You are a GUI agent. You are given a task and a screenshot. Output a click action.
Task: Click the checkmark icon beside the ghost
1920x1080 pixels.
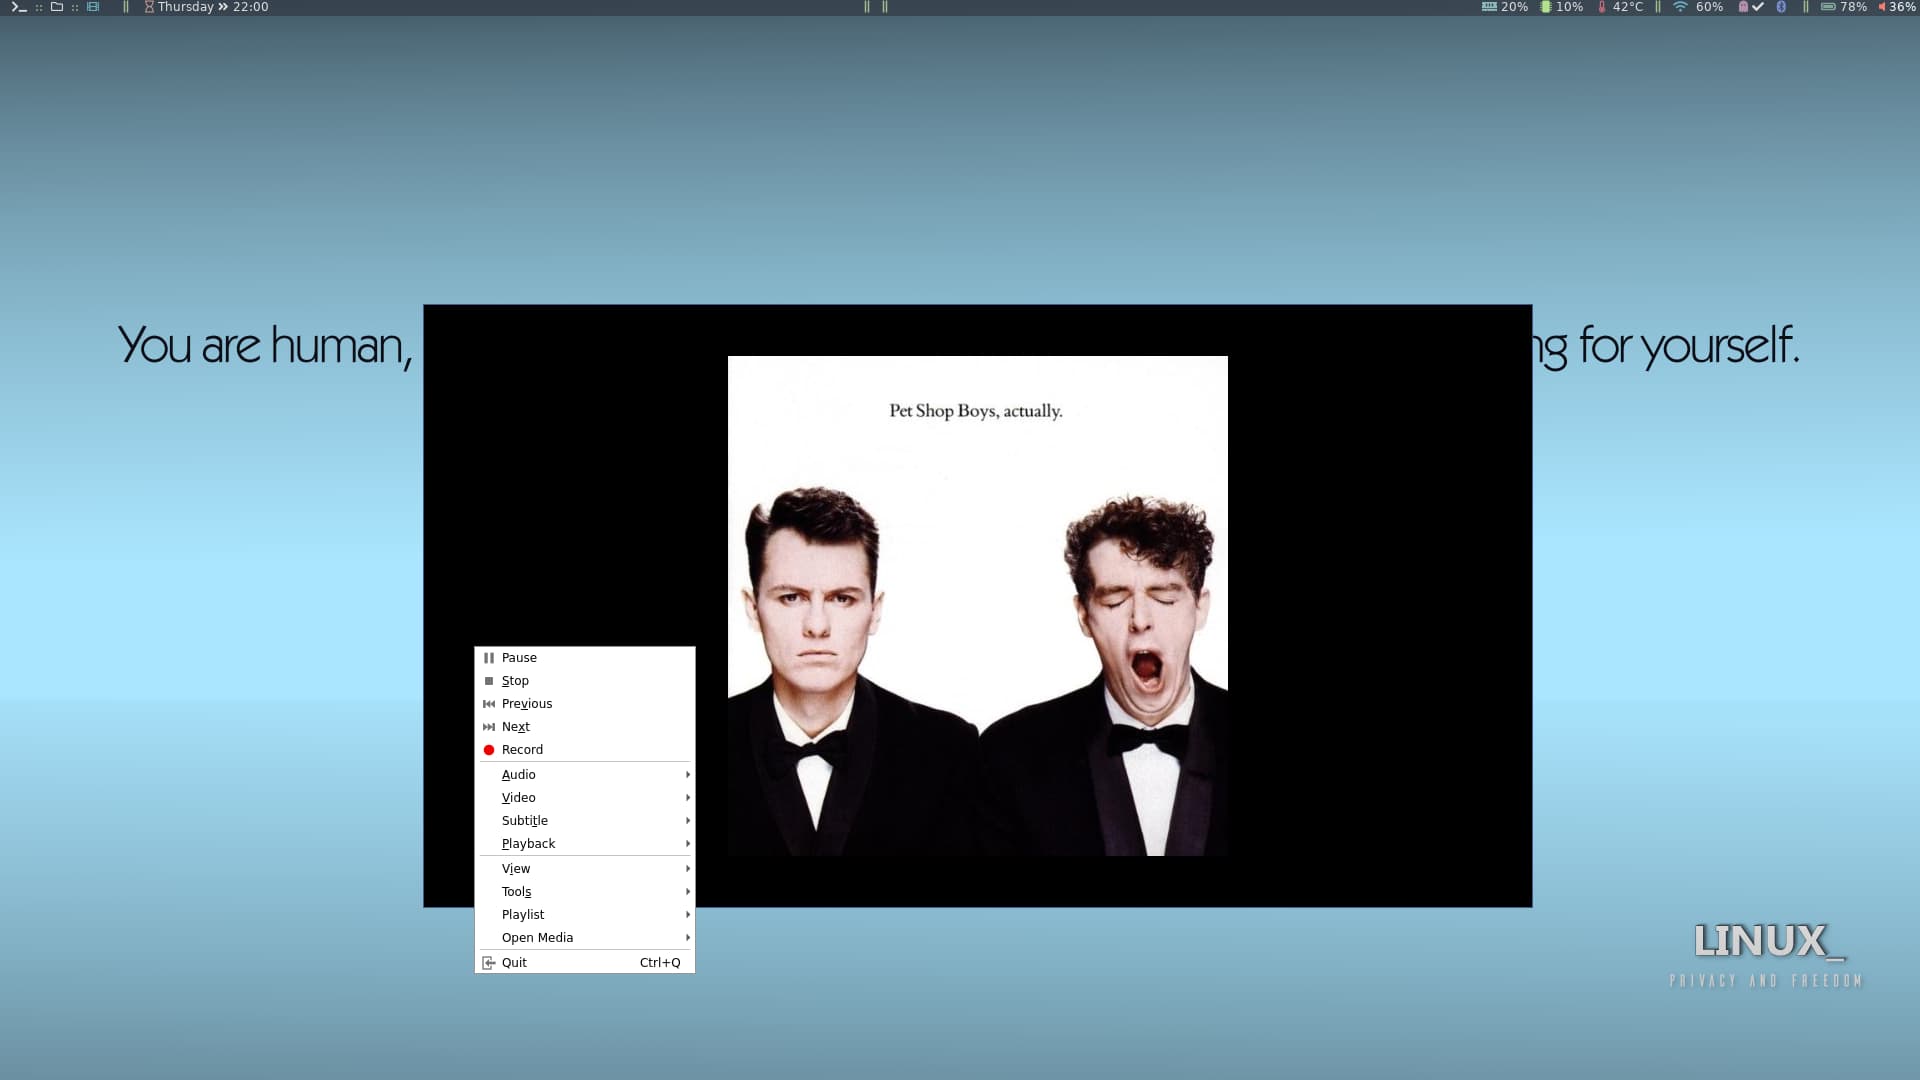pyautogui.click(x=1758, y=7)
